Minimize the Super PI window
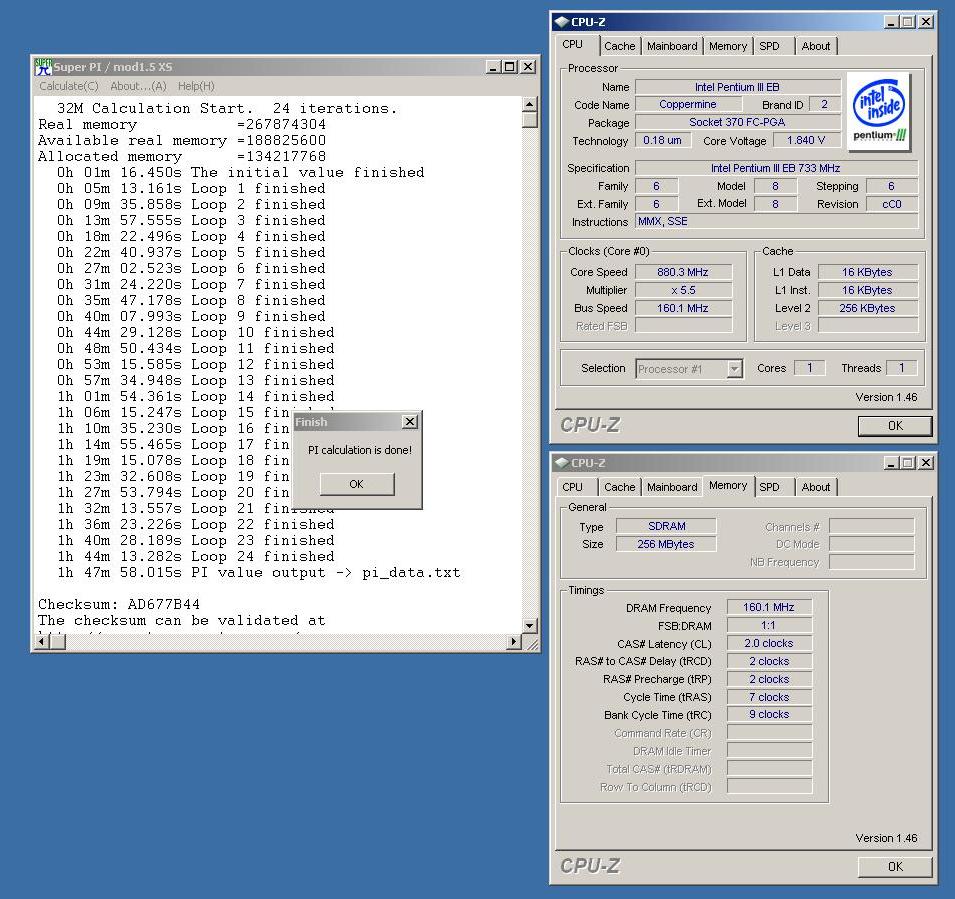The image size is (955, 899). [494, 67]
